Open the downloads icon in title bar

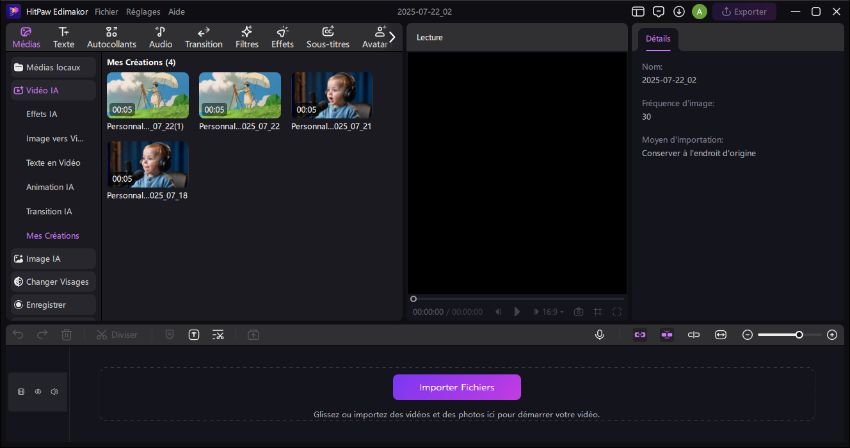tap(679, 11)
